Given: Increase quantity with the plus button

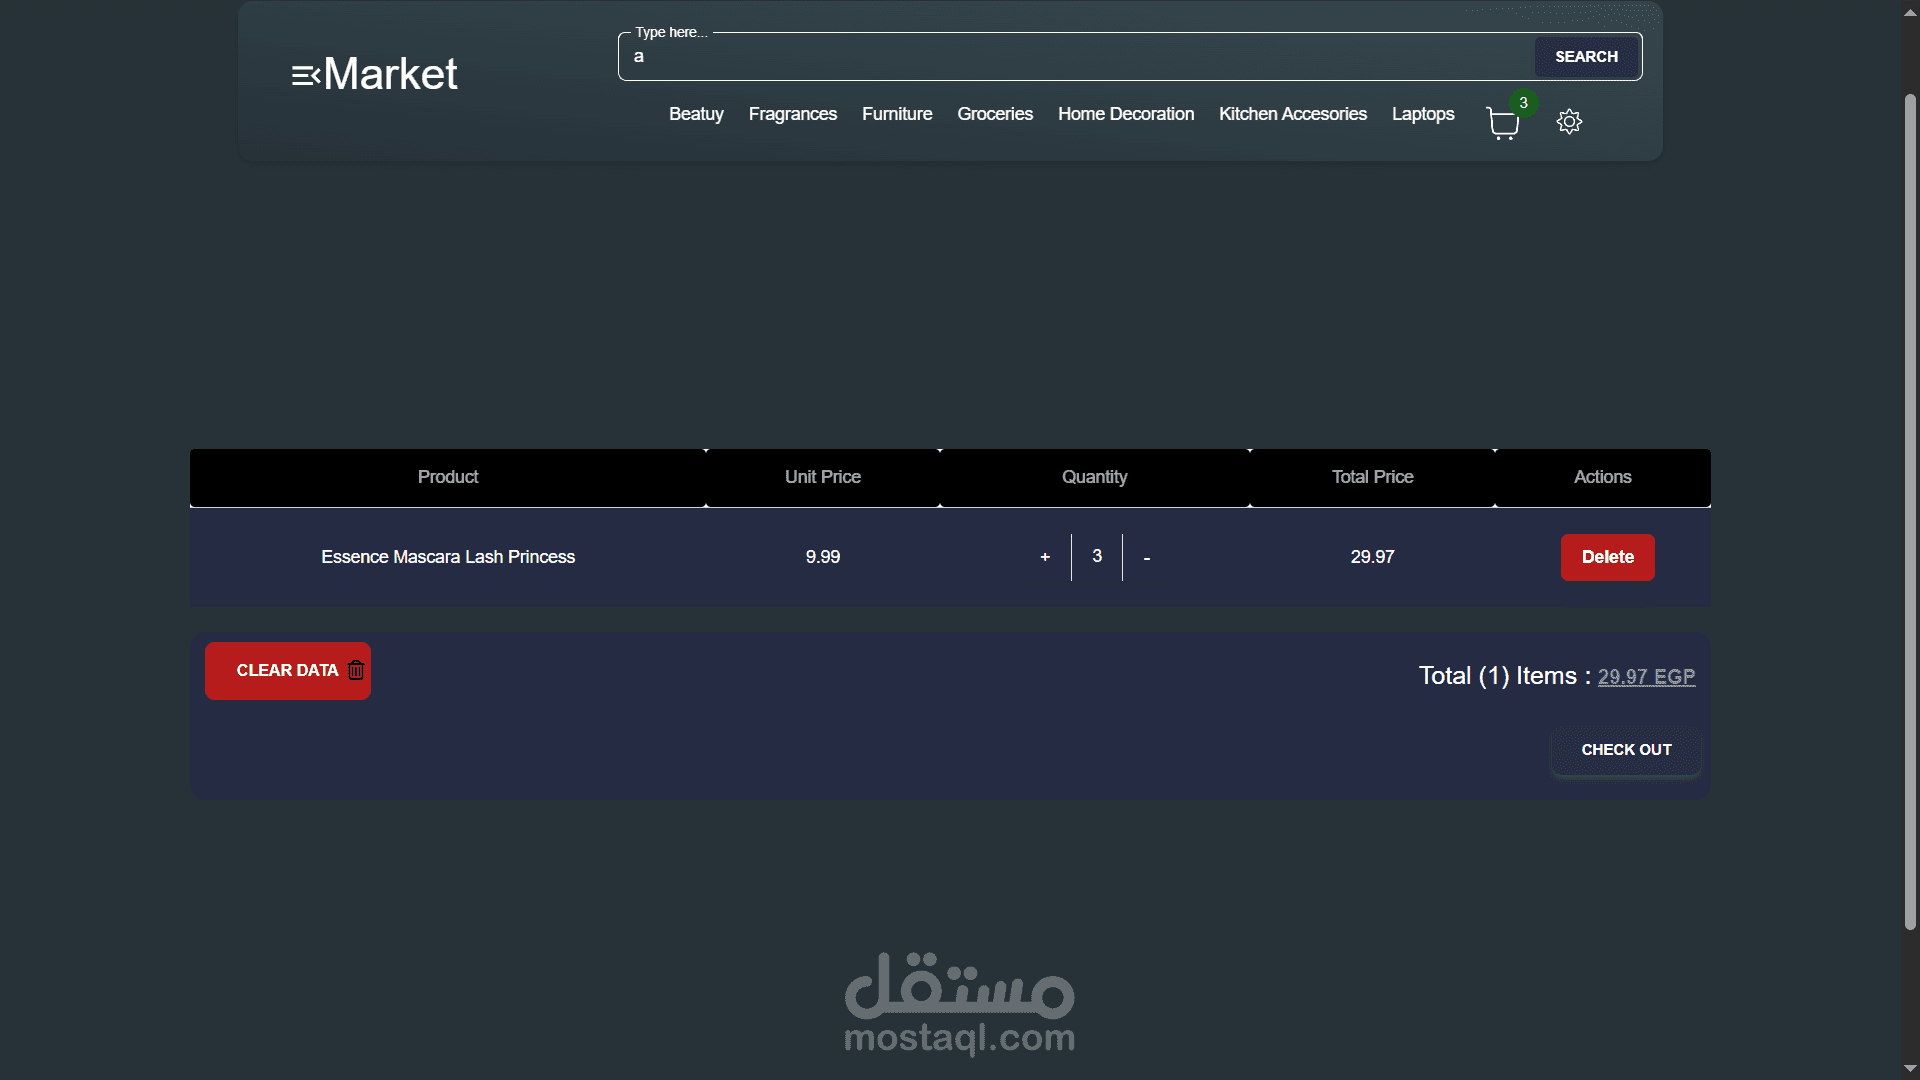Looking at the screenshot, I should (x=1045, y=557).
